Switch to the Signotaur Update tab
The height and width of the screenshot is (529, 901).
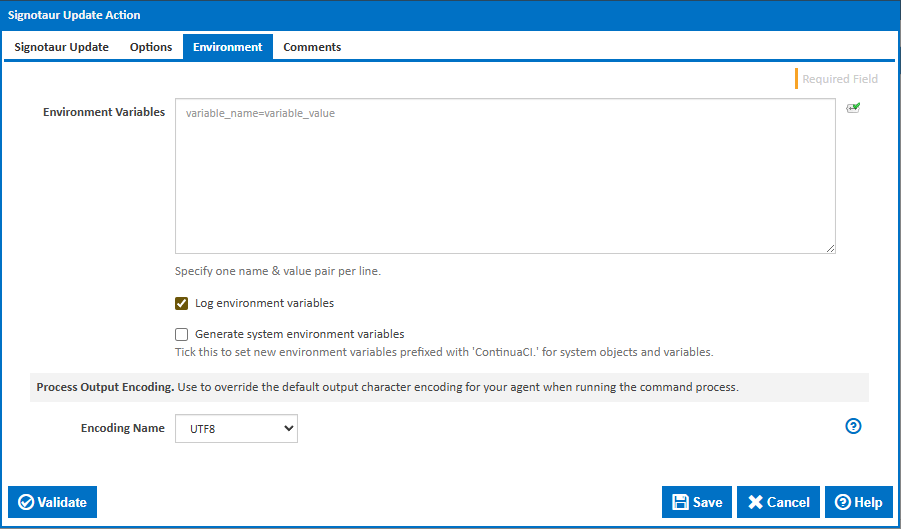[x=62, y=47]
